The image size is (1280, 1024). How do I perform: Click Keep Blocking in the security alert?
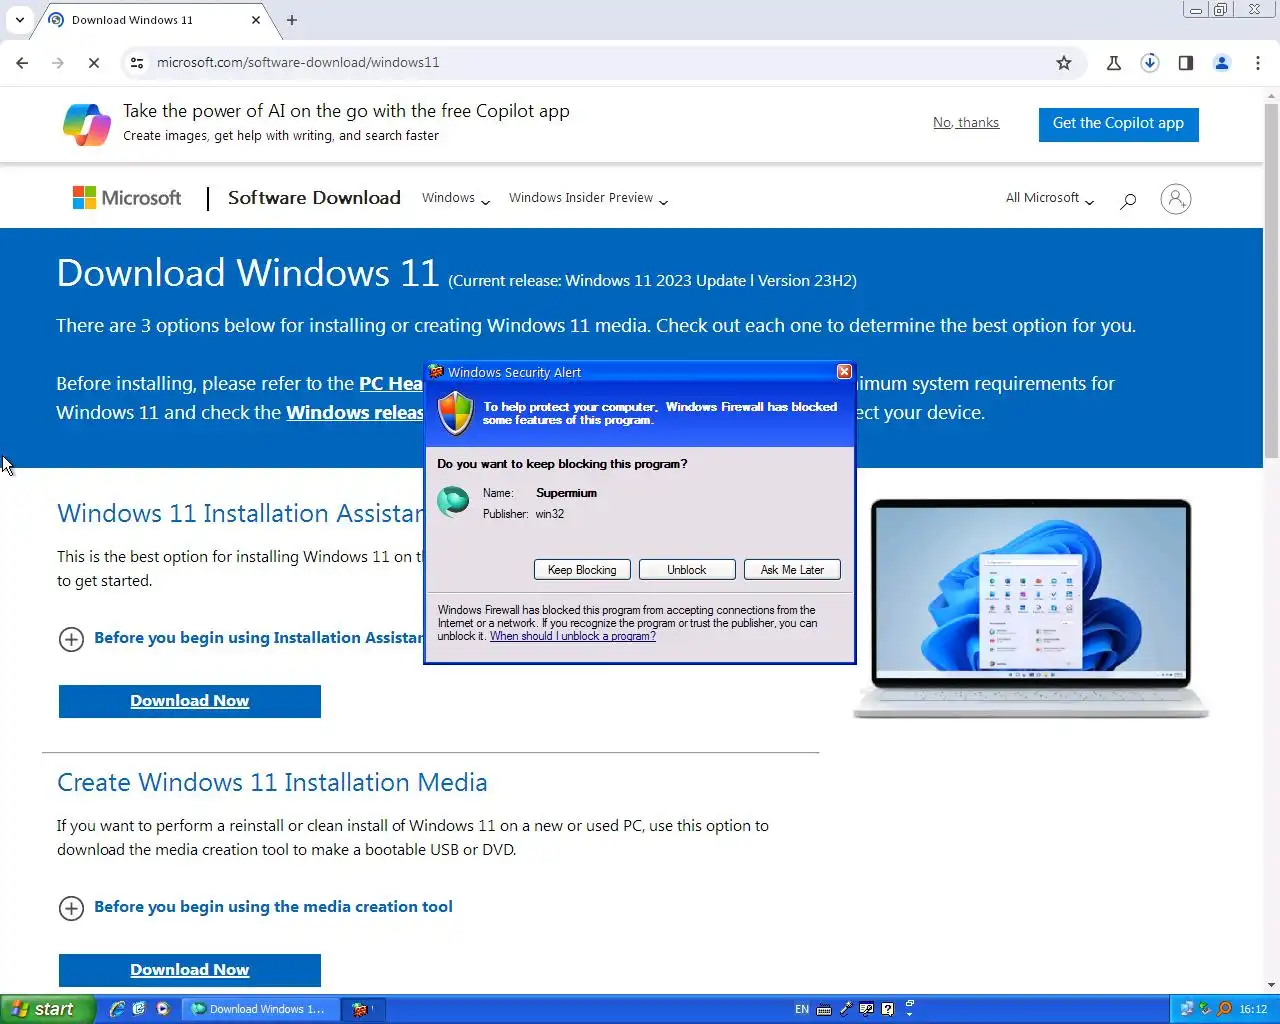point(582,570)
